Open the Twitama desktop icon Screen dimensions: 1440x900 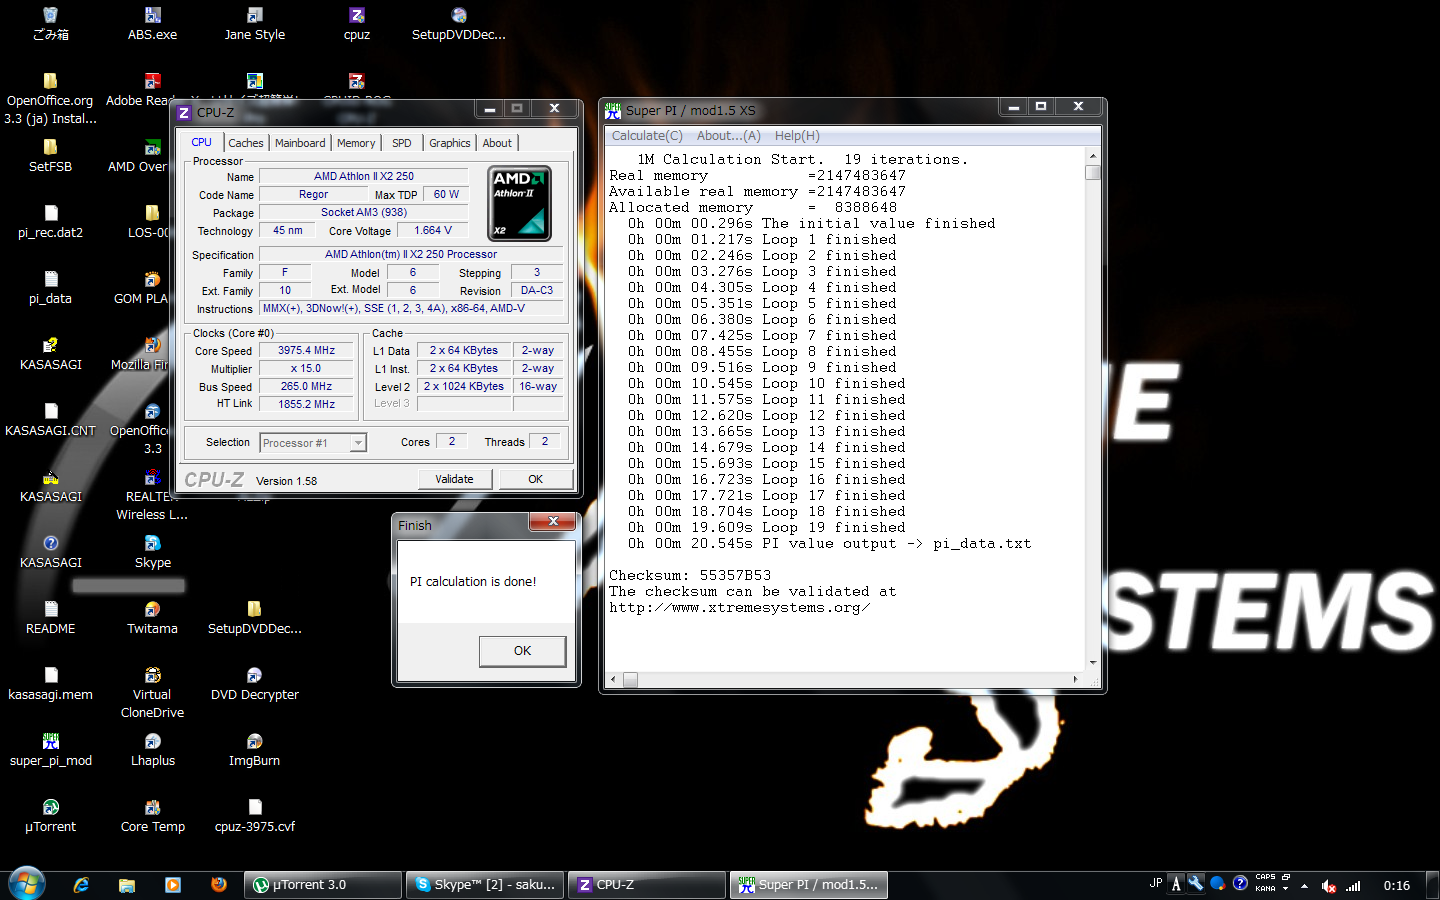coord(152,618)
